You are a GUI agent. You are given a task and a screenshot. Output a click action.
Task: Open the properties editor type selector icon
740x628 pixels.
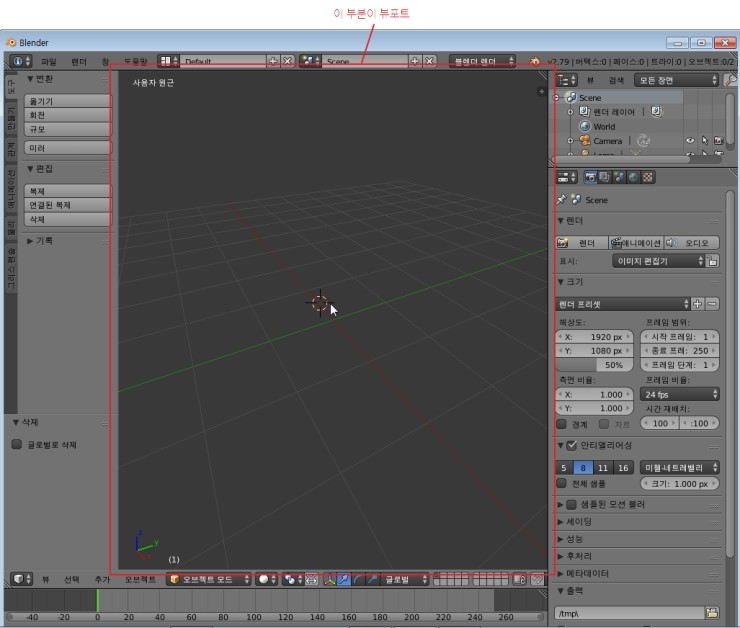point(567,177)
